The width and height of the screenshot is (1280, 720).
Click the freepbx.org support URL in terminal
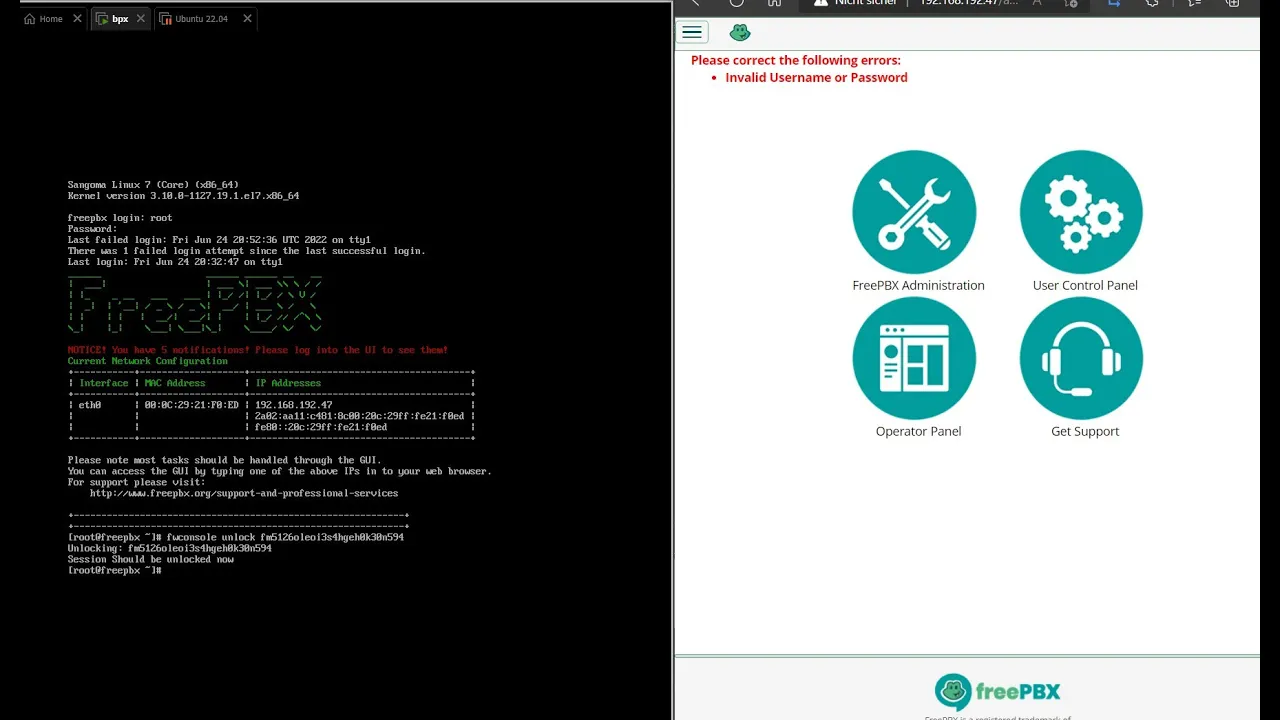(244, 493)
